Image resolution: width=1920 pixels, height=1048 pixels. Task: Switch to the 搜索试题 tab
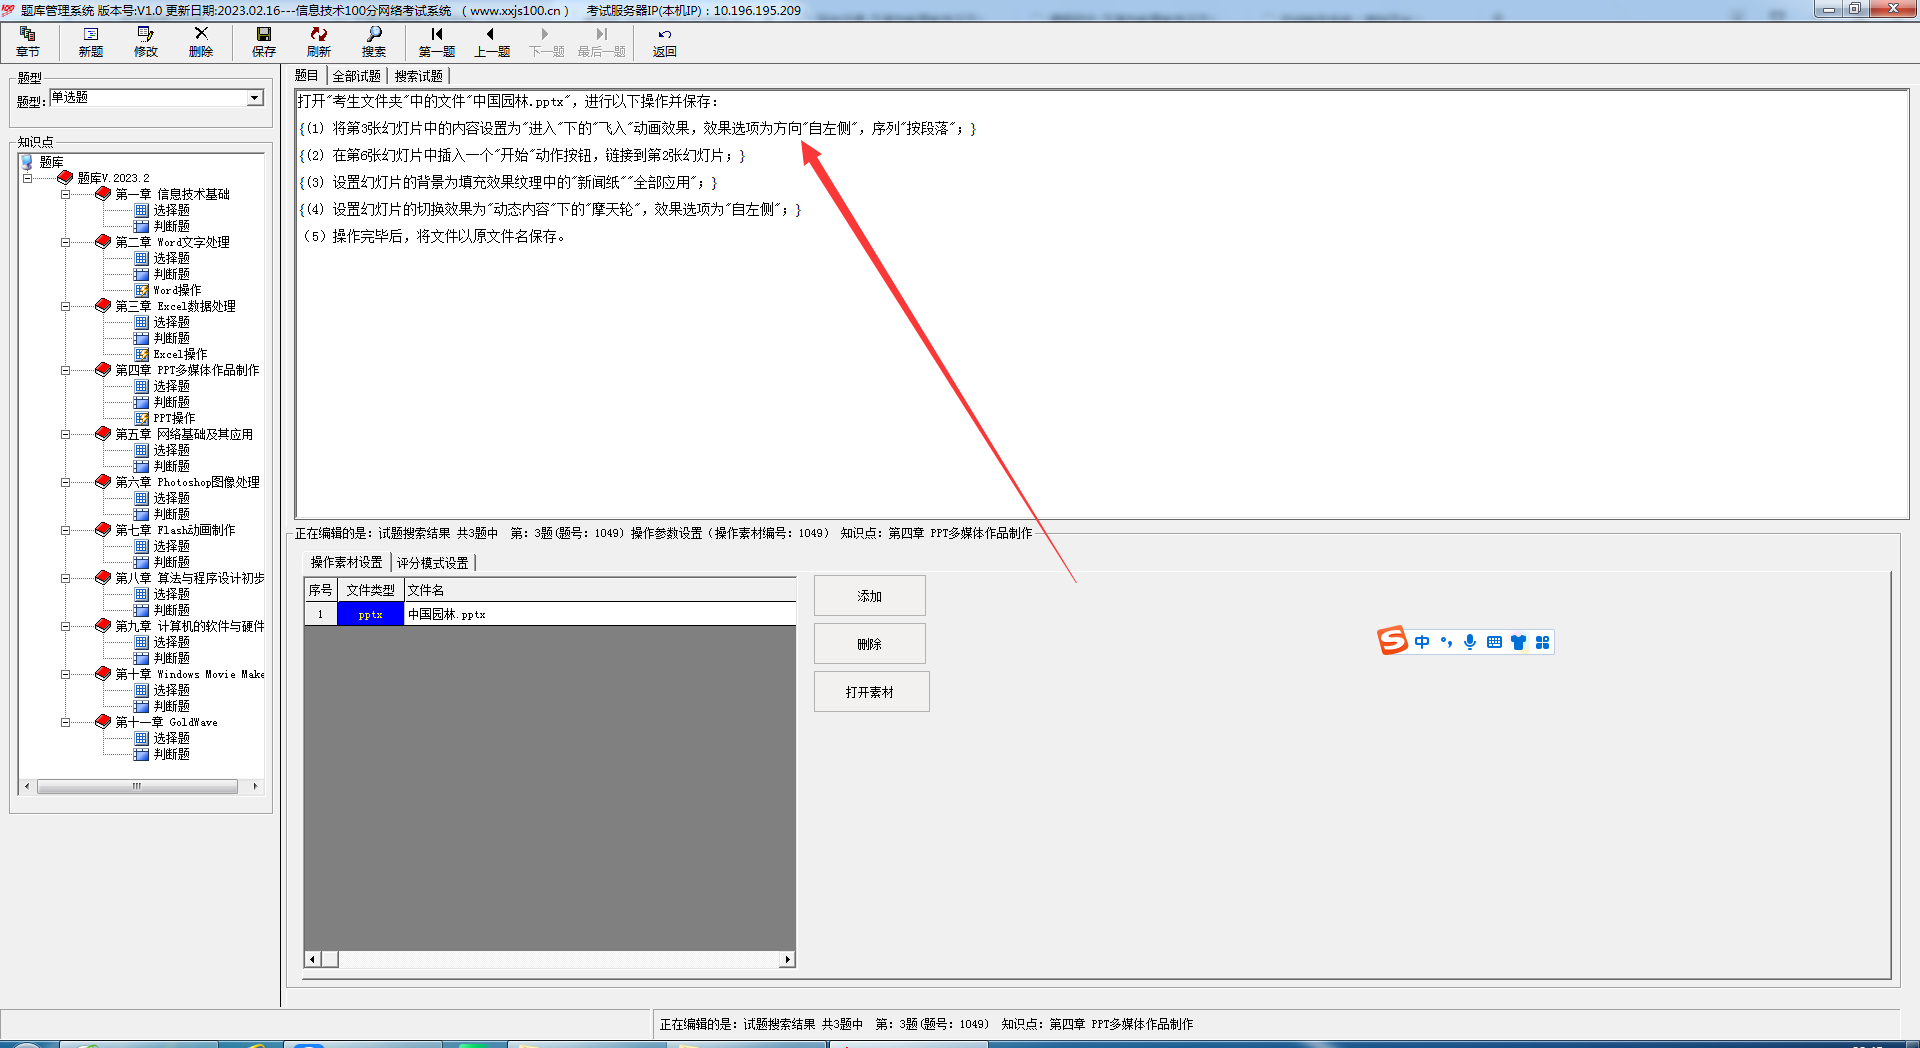click(x=419, y=76)
